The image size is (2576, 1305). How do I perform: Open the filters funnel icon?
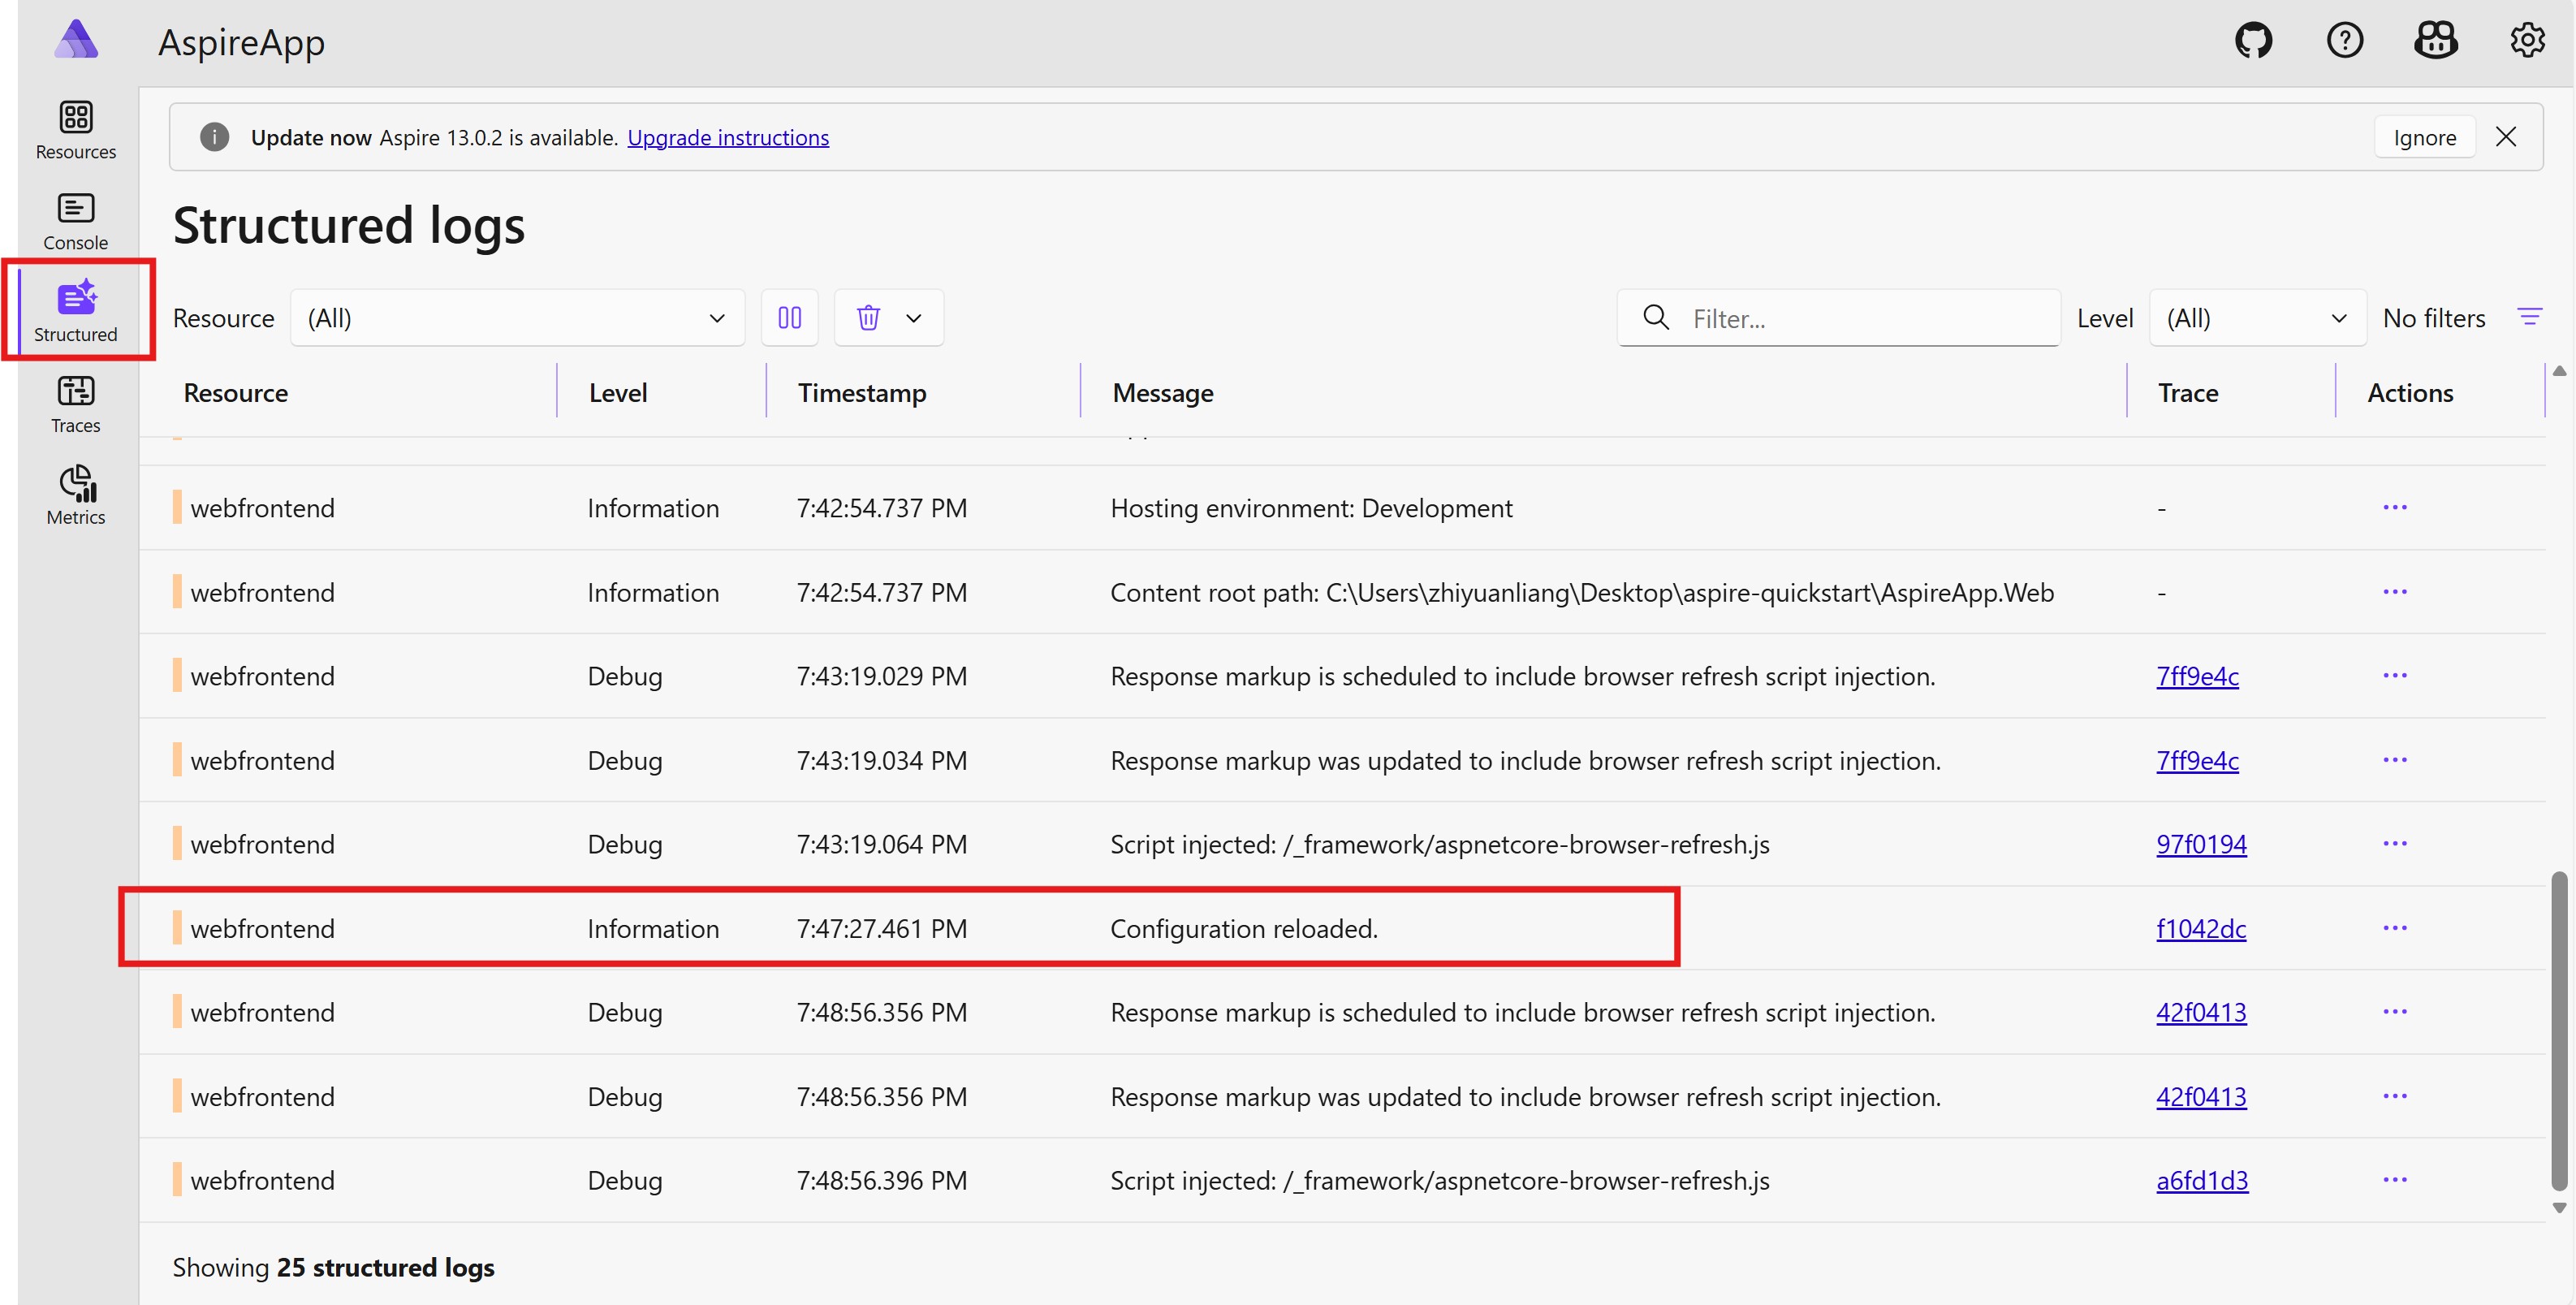tap(2529, 318)
